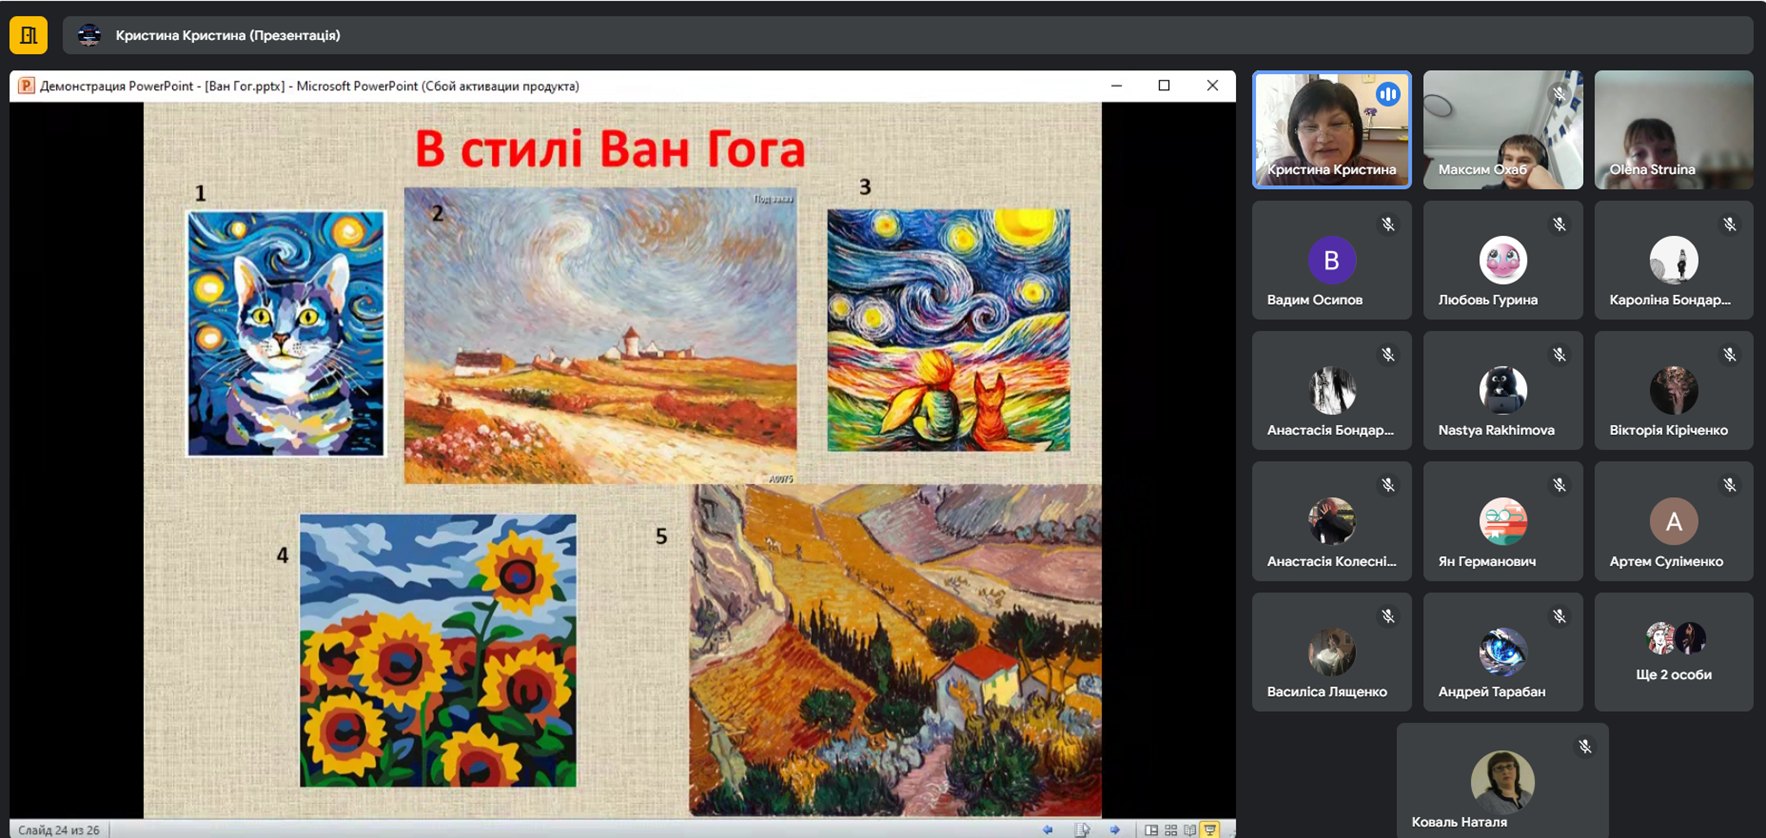This screenshot has height=838, width=1766.
Task: Expand the 'Ще 2 особи' participants tile
Action: click(1673, 652)
